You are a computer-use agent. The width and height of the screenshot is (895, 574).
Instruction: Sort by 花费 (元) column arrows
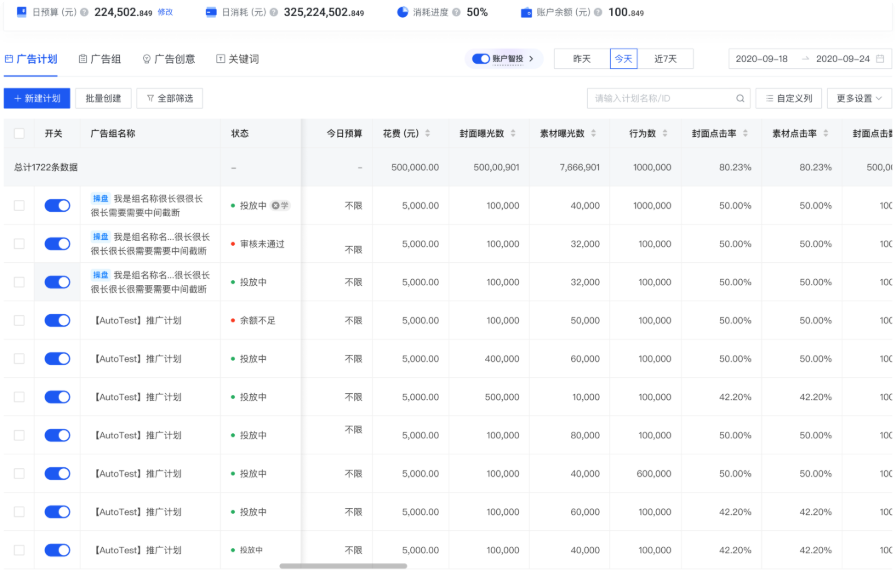click(x=428, y=133)
